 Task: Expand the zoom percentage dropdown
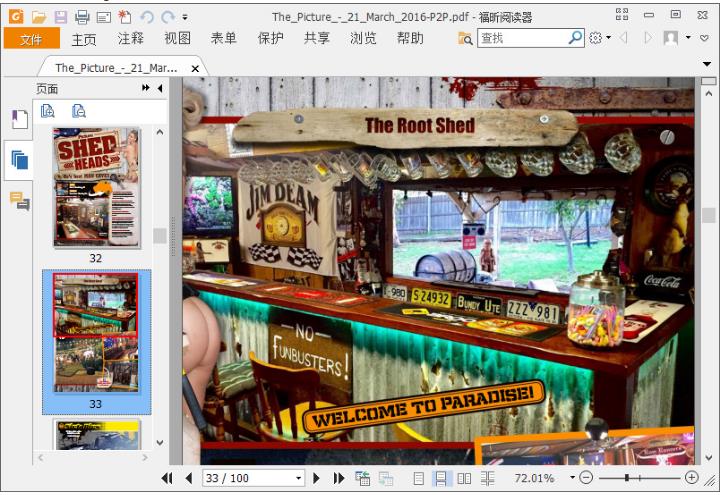[x=572, y=479]
